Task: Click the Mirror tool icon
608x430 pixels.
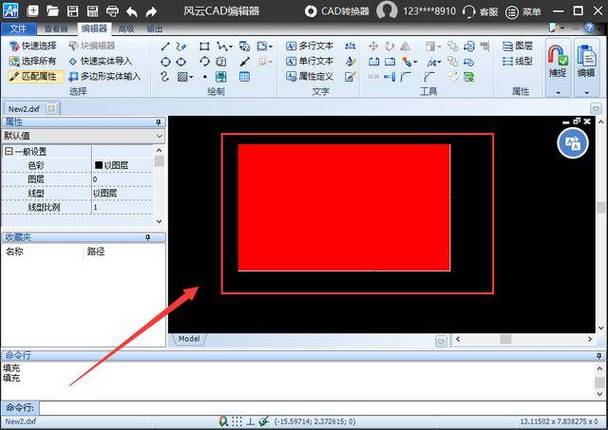Action: pyautogui.click(x=405, y=47)
